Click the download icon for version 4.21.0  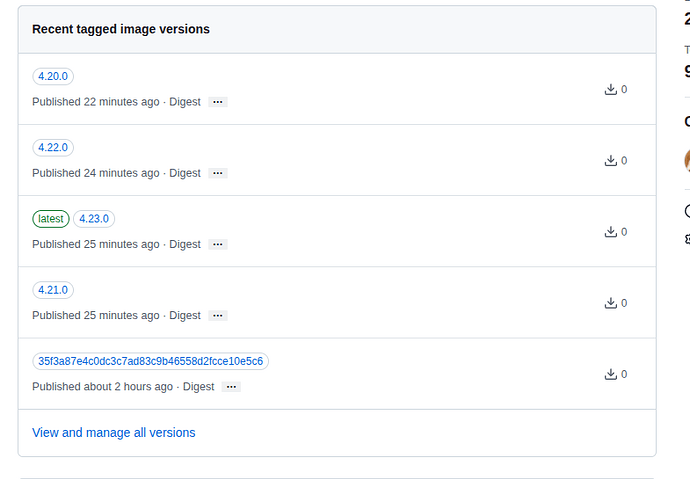[x=610, y=303]
